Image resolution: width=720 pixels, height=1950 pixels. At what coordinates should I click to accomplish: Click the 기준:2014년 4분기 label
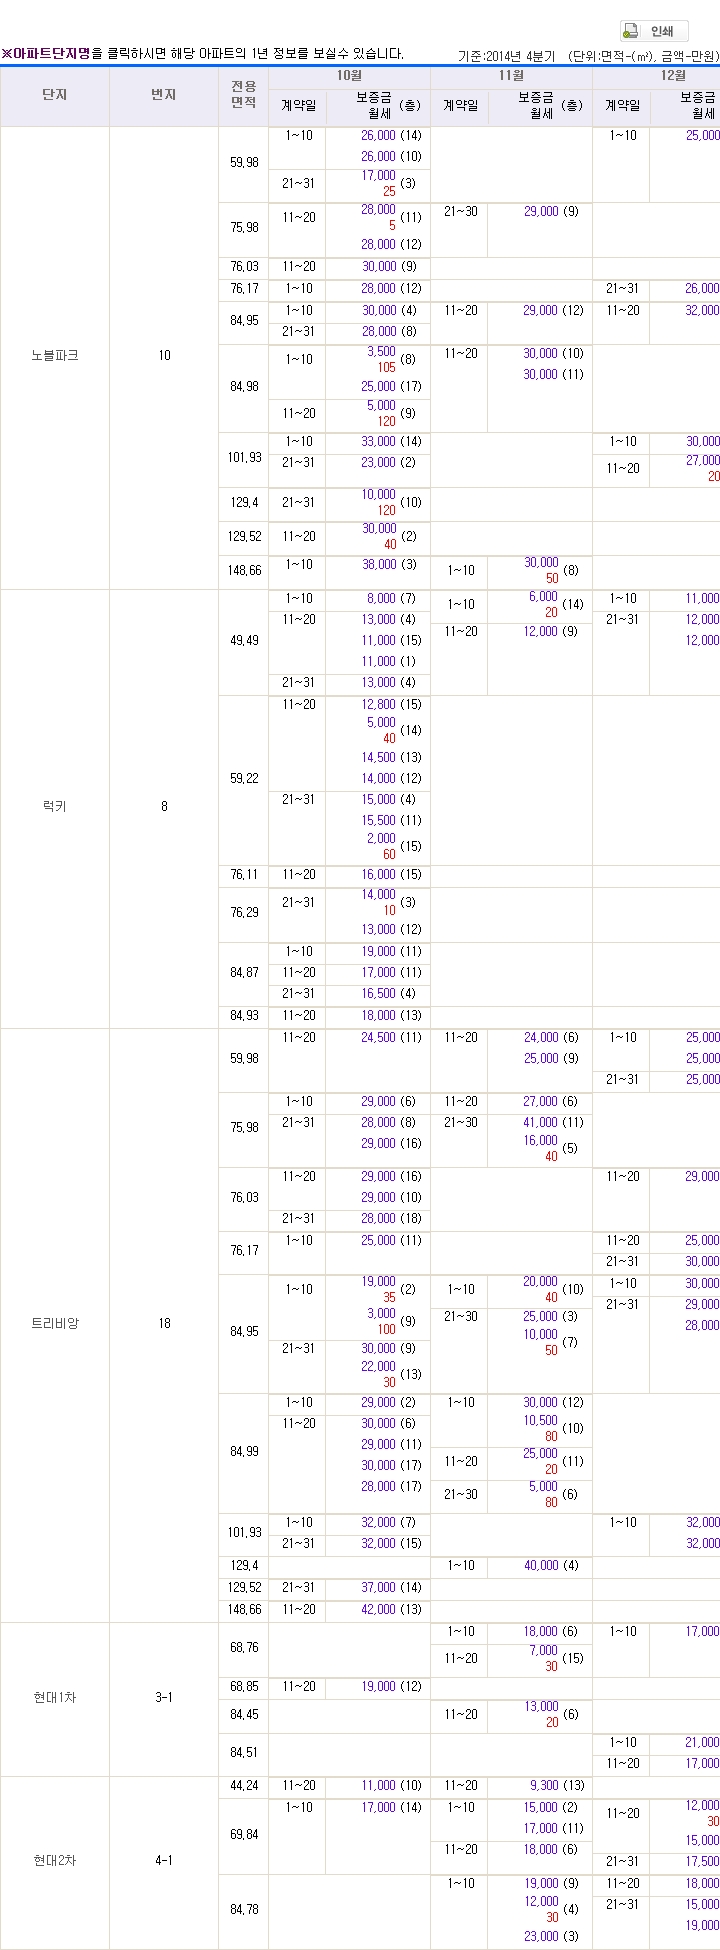[x=506, y=56]
